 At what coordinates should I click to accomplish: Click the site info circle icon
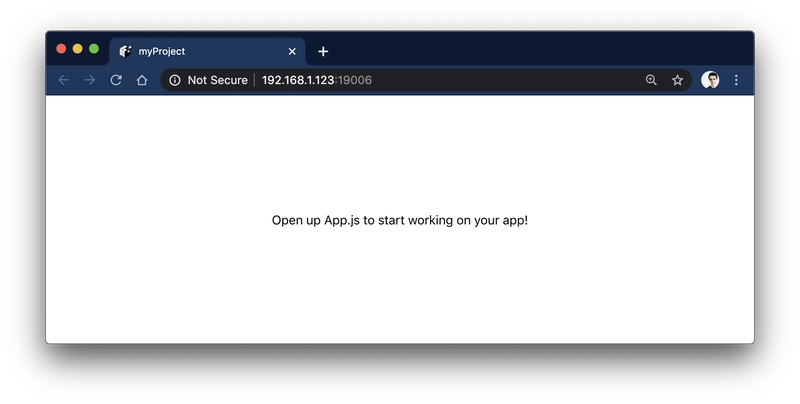[174, 80]
